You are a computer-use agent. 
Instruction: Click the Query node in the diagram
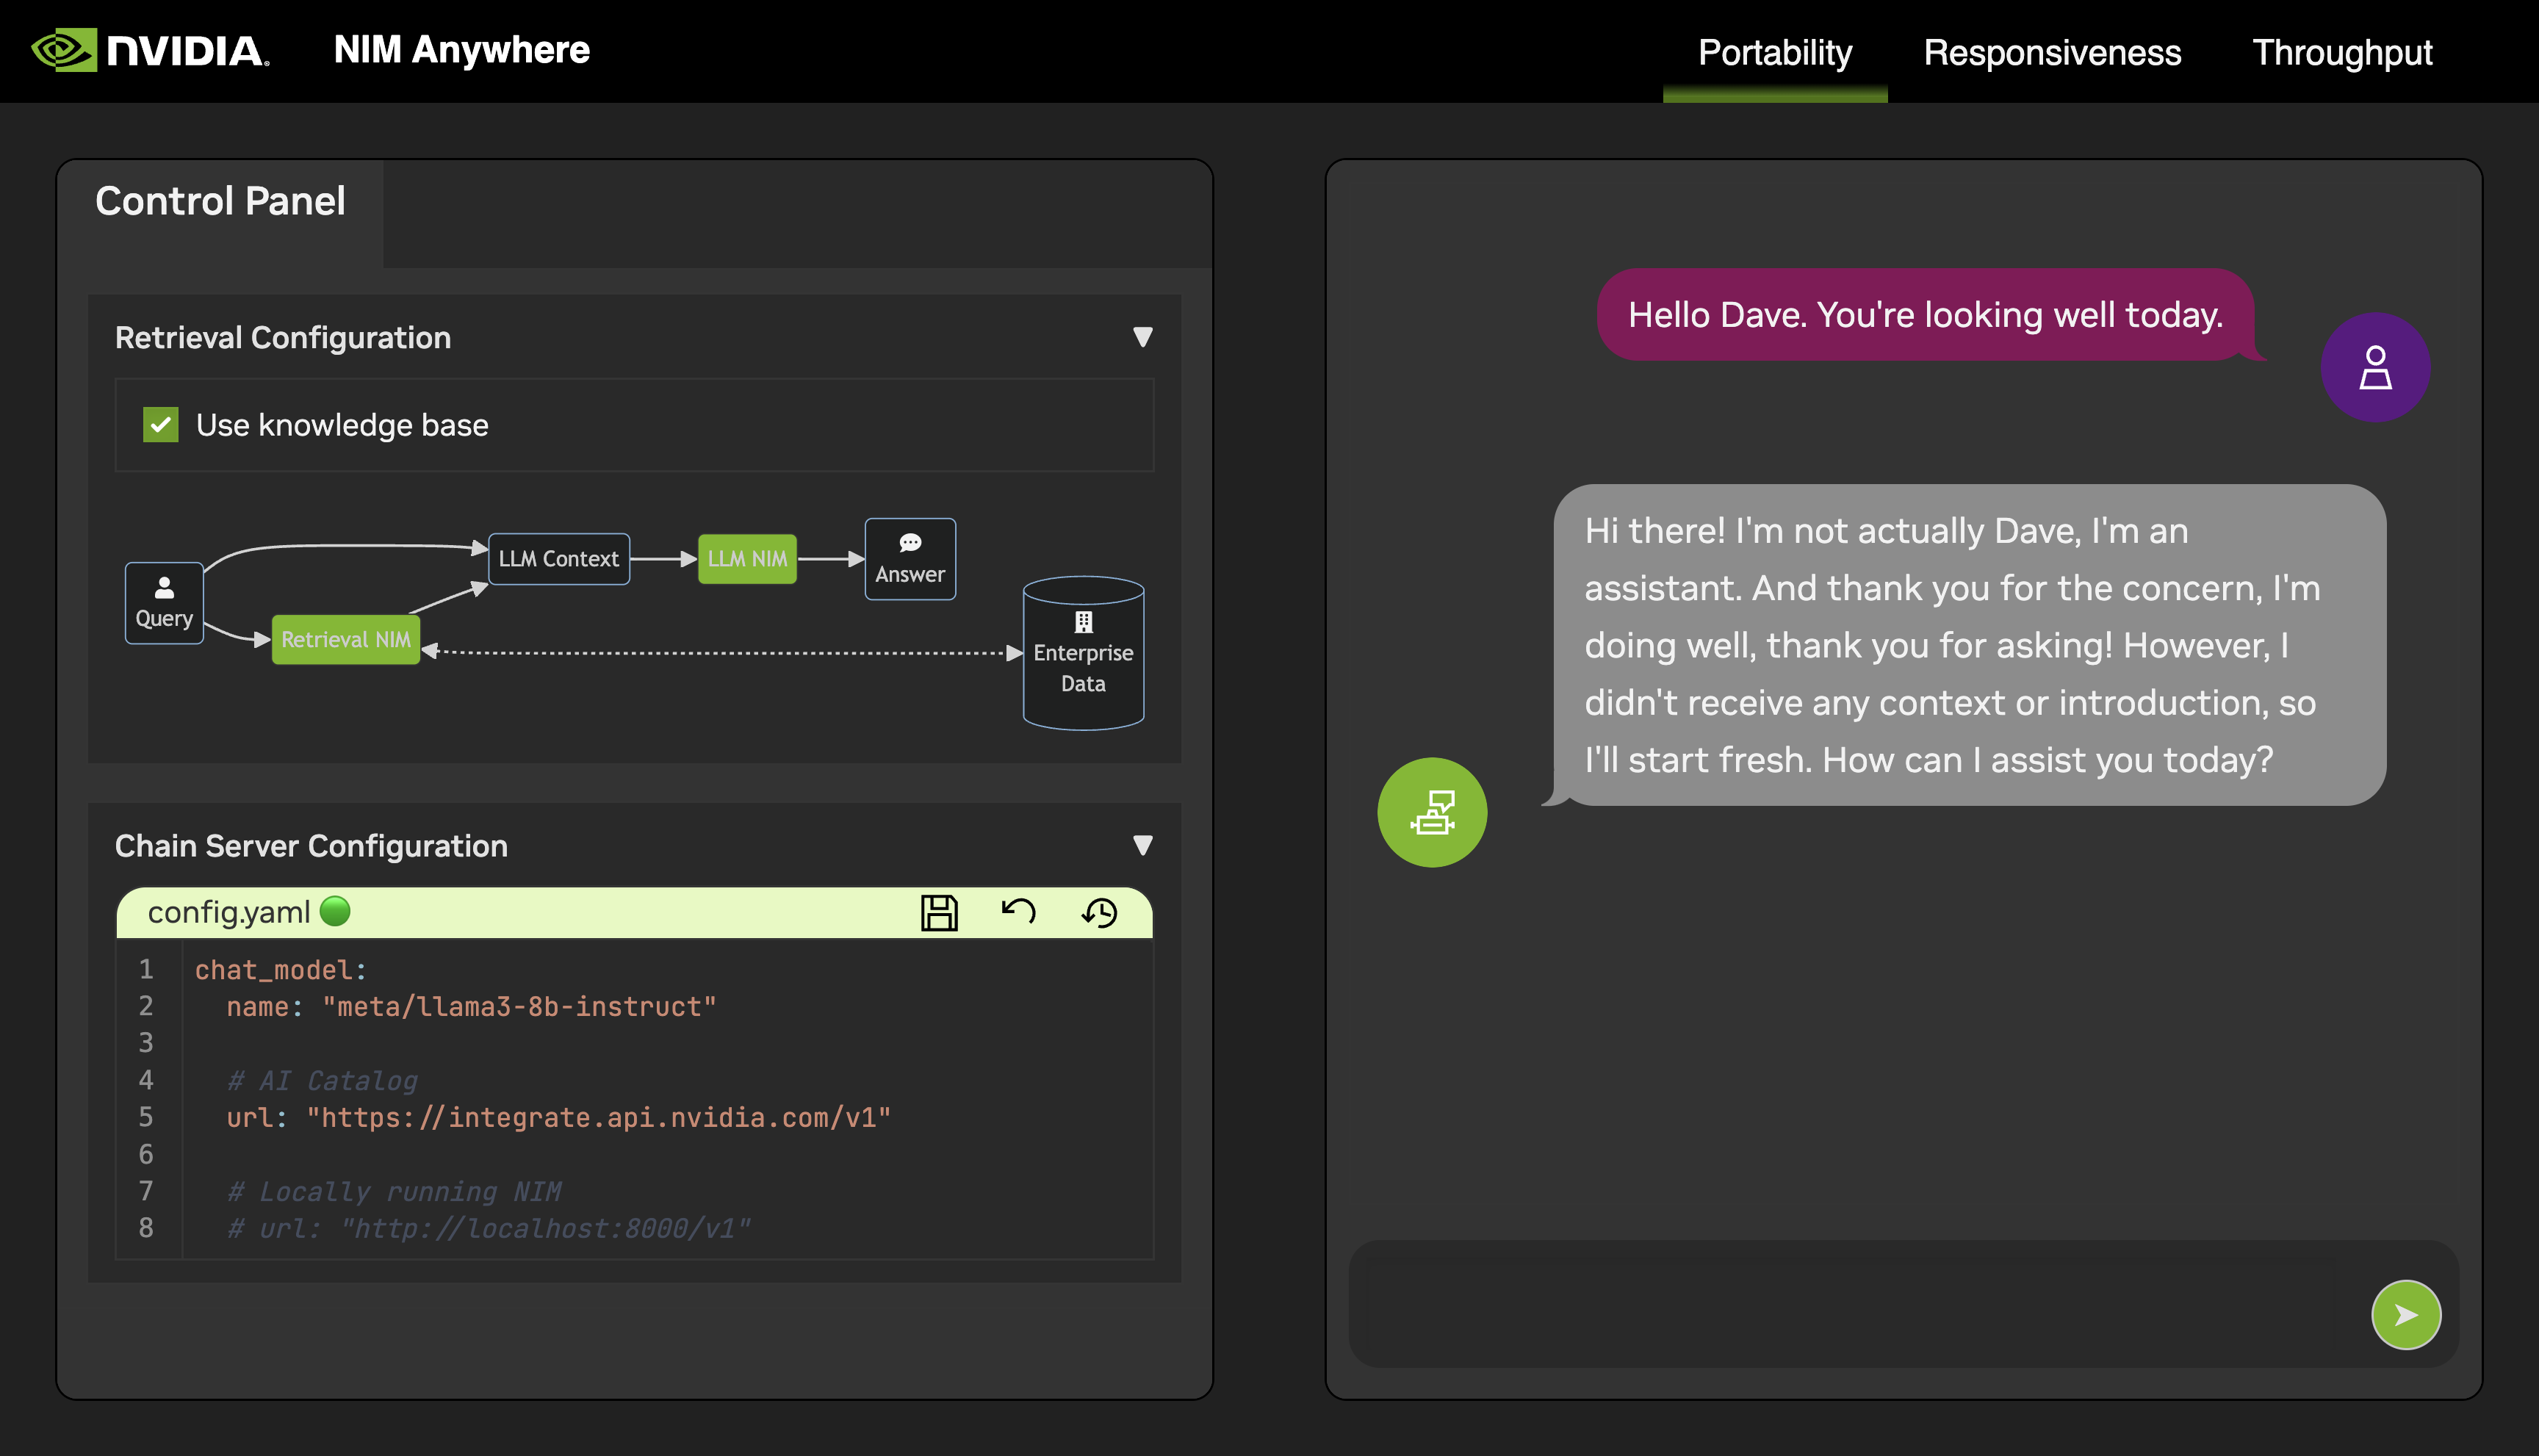[x=164, y=603]
